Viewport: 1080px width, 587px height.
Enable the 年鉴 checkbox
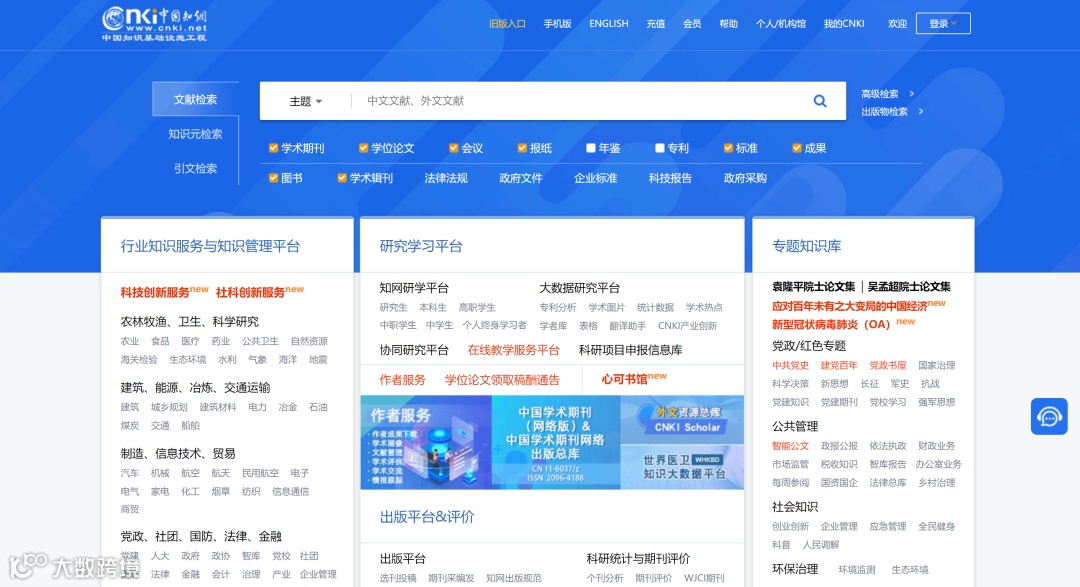pyautogui.click(x=591, y=148)
